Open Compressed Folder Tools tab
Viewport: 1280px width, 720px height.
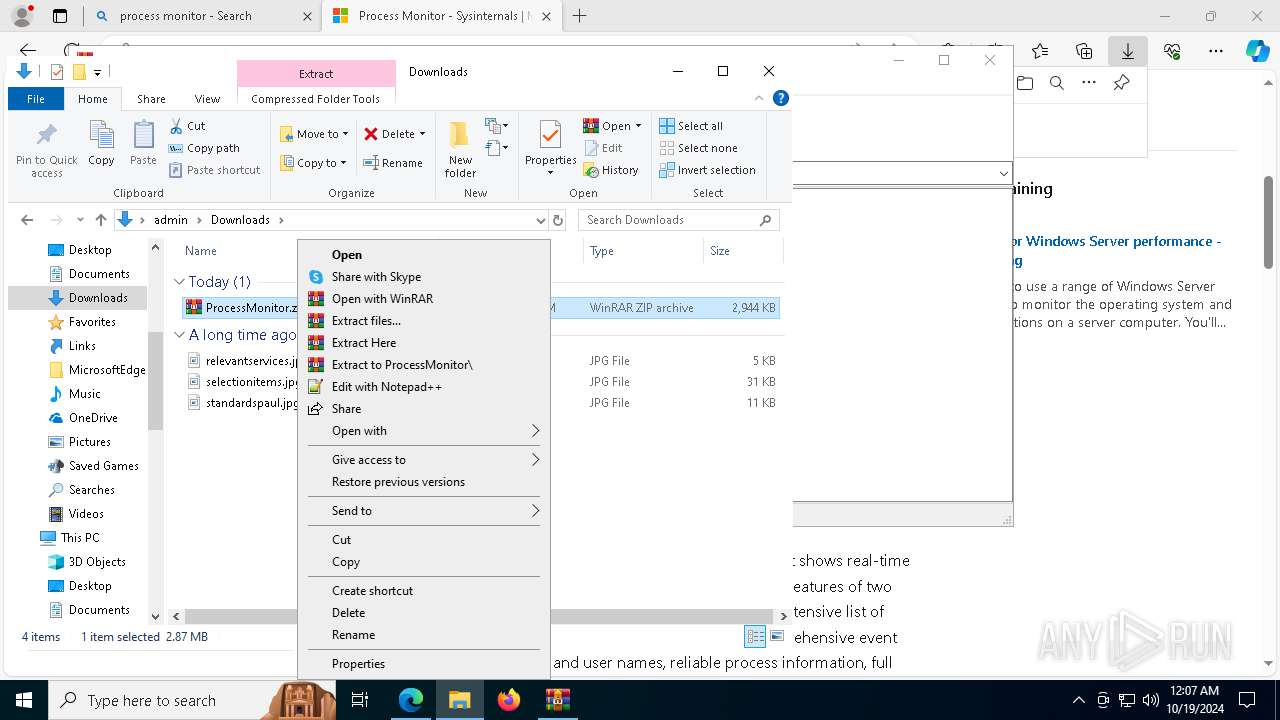[316, 99]
